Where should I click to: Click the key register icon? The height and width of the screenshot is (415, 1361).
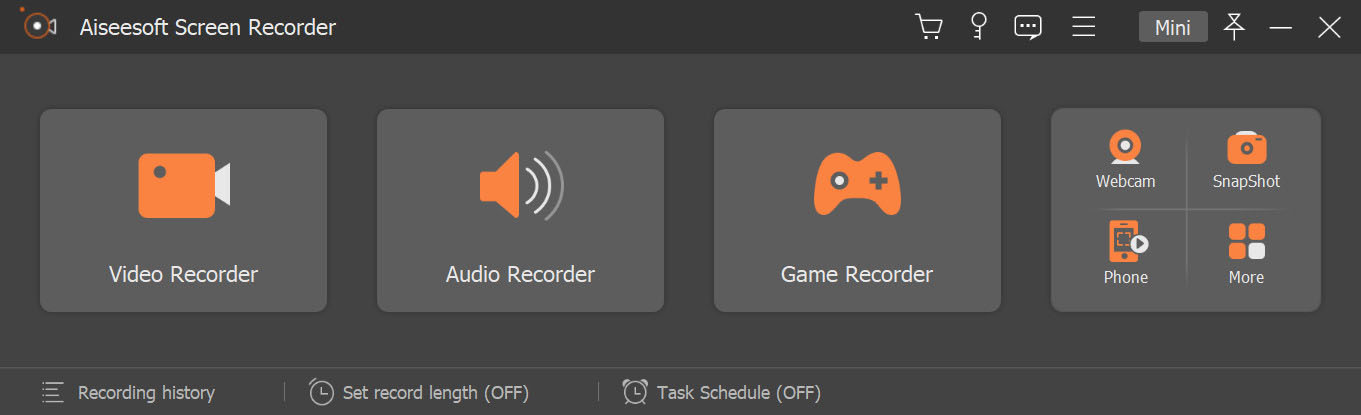[979, 27]
